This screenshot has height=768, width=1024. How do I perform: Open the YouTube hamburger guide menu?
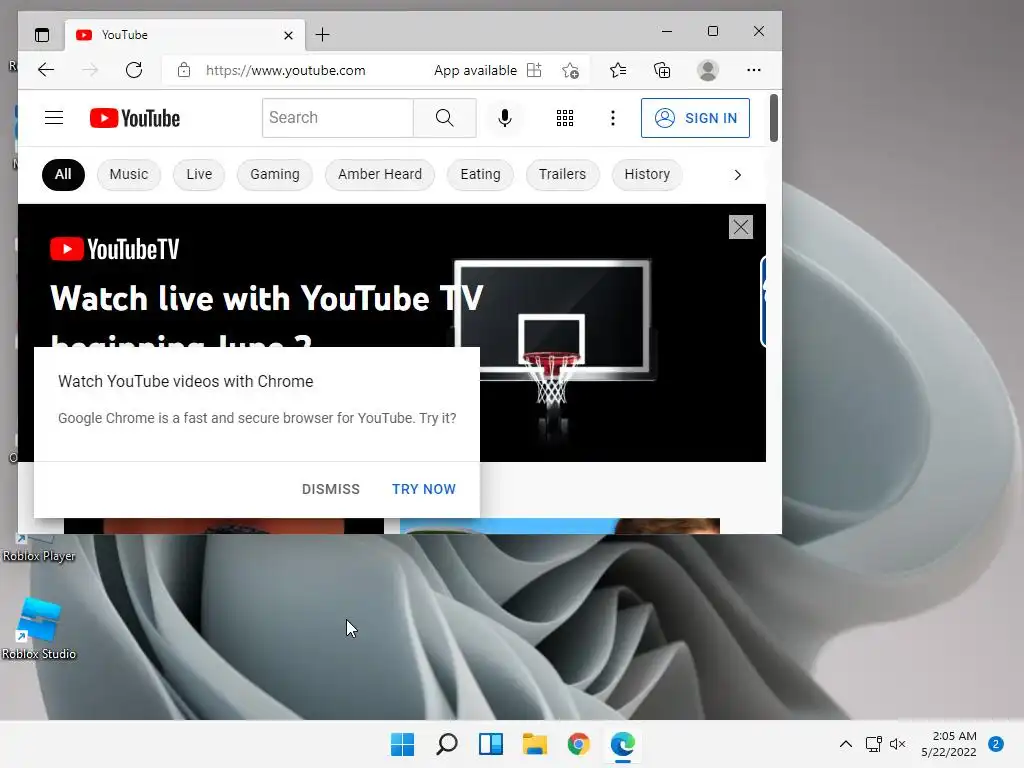coord(54,118)
